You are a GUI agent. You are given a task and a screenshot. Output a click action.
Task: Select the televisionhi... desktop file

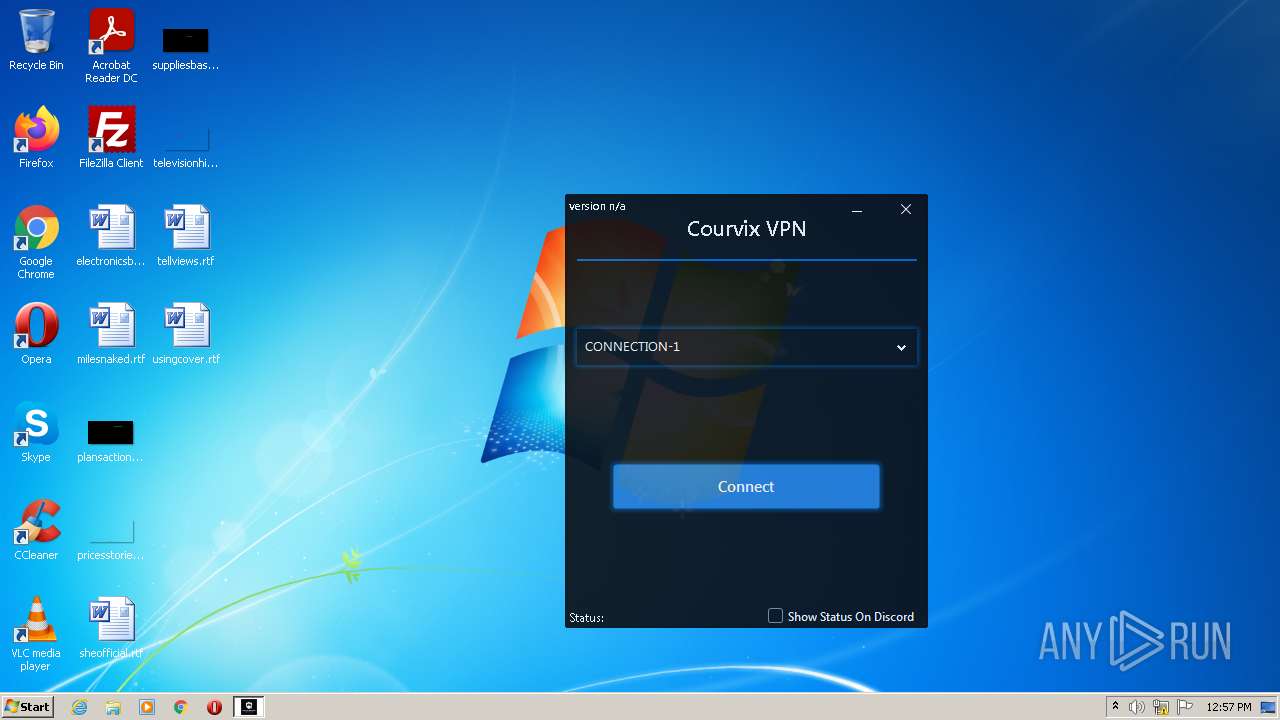pyautogui.click(x=186, y=145)
